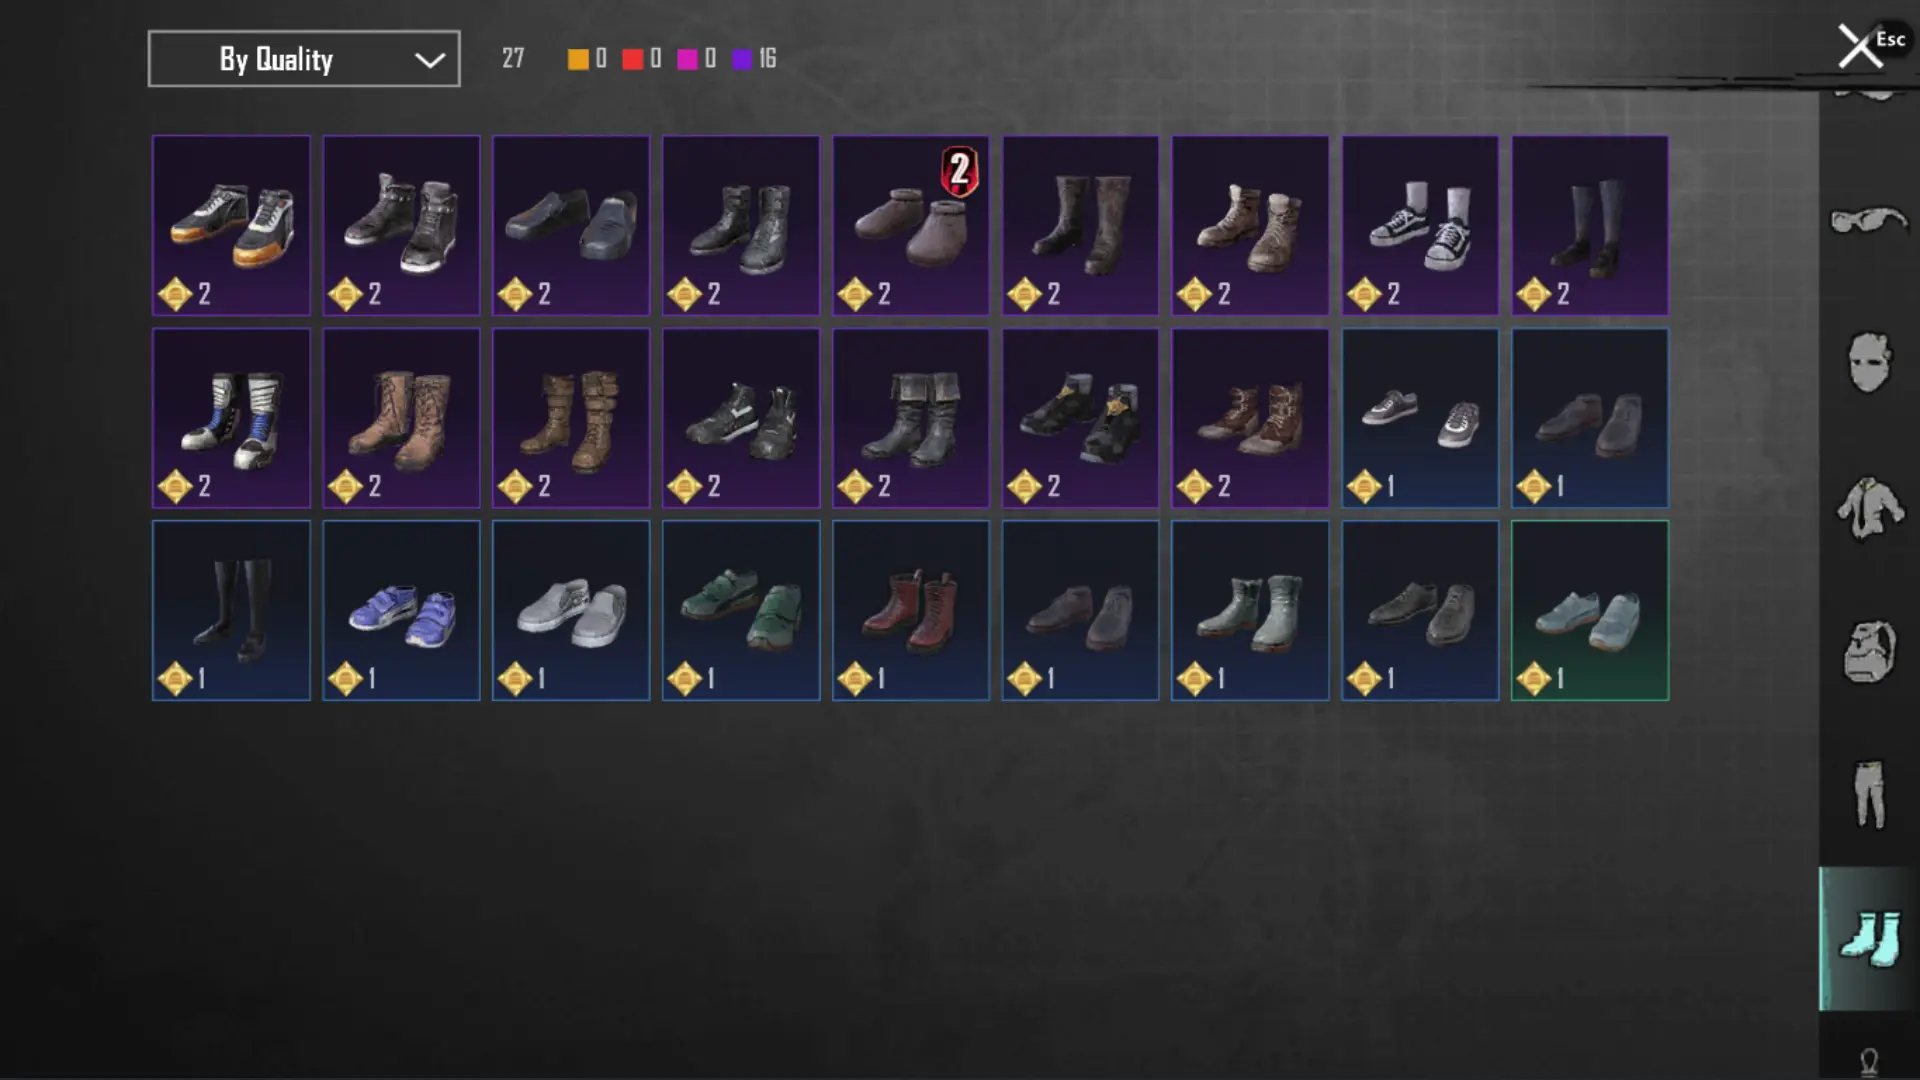Open the glasses category in sidebar

tap(1868, 219)
